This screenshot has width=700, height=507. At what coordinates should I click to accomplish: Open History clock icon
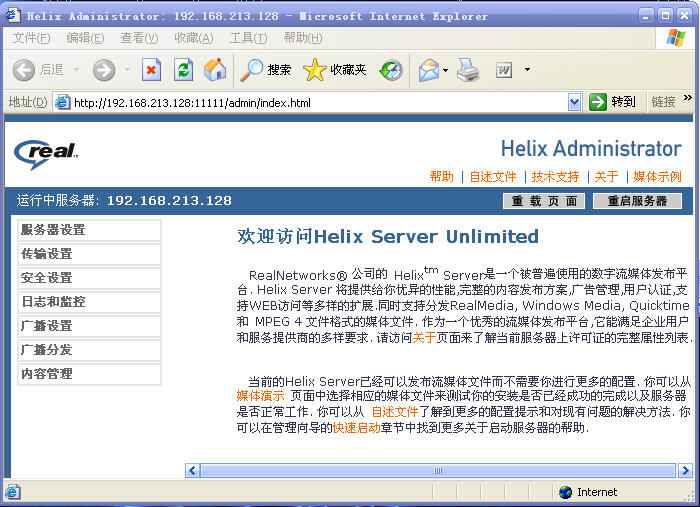[x=391, y=70]
